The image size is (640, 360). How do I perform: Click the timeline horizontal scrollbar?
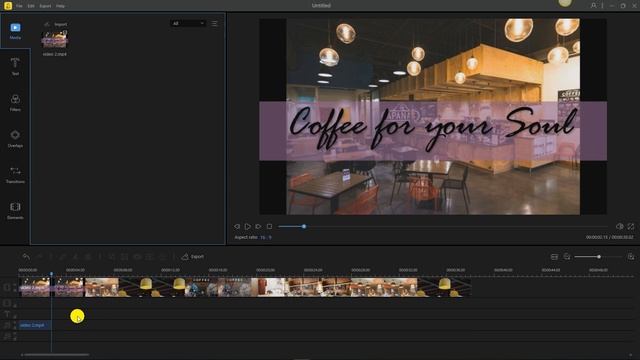click(56, 355)
